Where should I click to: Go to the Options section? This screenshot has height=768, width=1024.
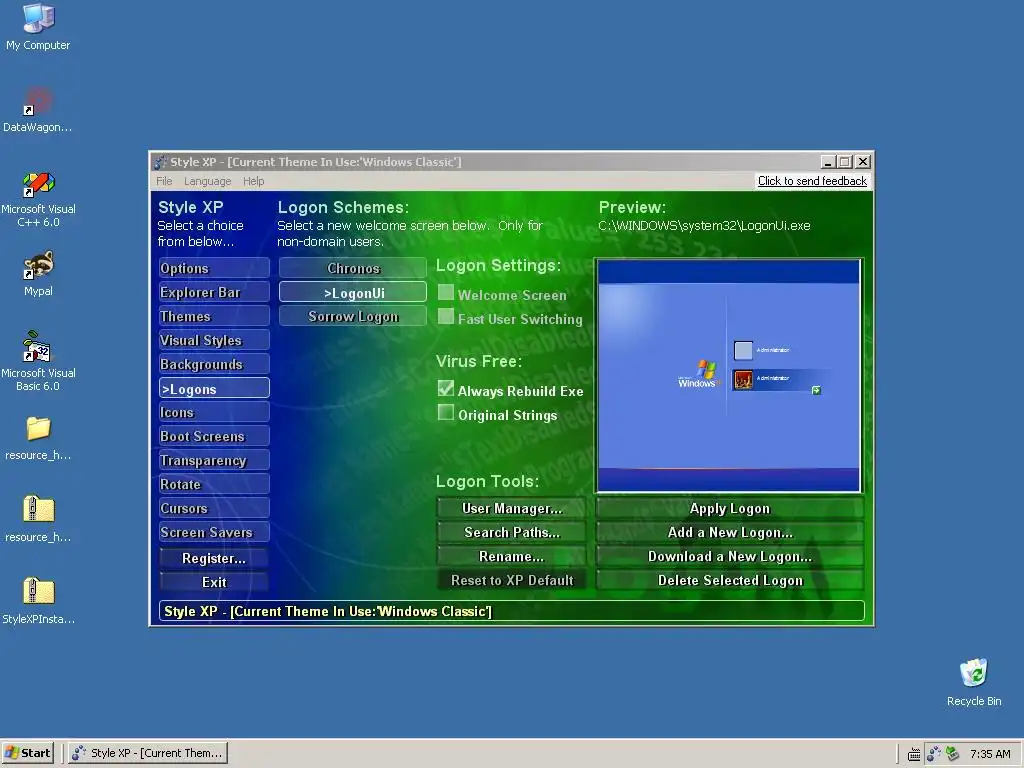tap(214, 268)
